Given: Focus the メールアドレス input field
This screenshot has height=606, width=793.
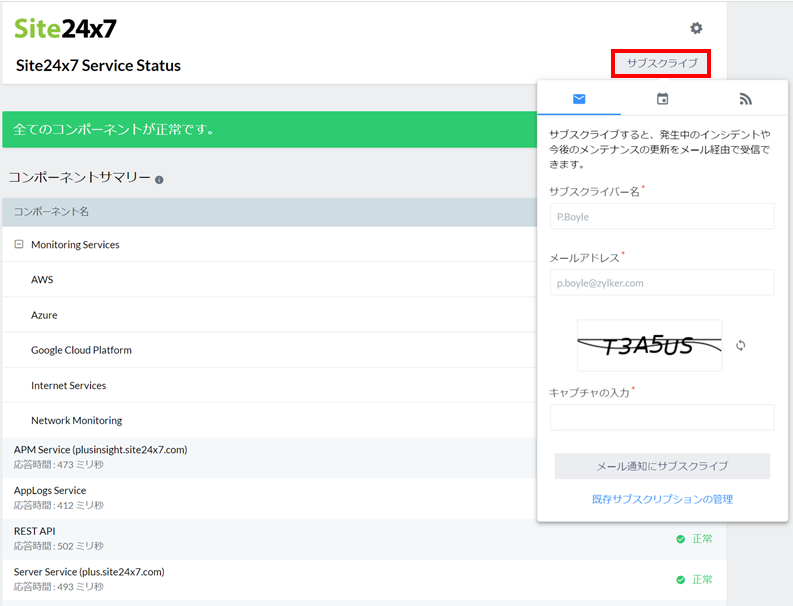Looking at the screenshot, I should (x=662, y=283).
